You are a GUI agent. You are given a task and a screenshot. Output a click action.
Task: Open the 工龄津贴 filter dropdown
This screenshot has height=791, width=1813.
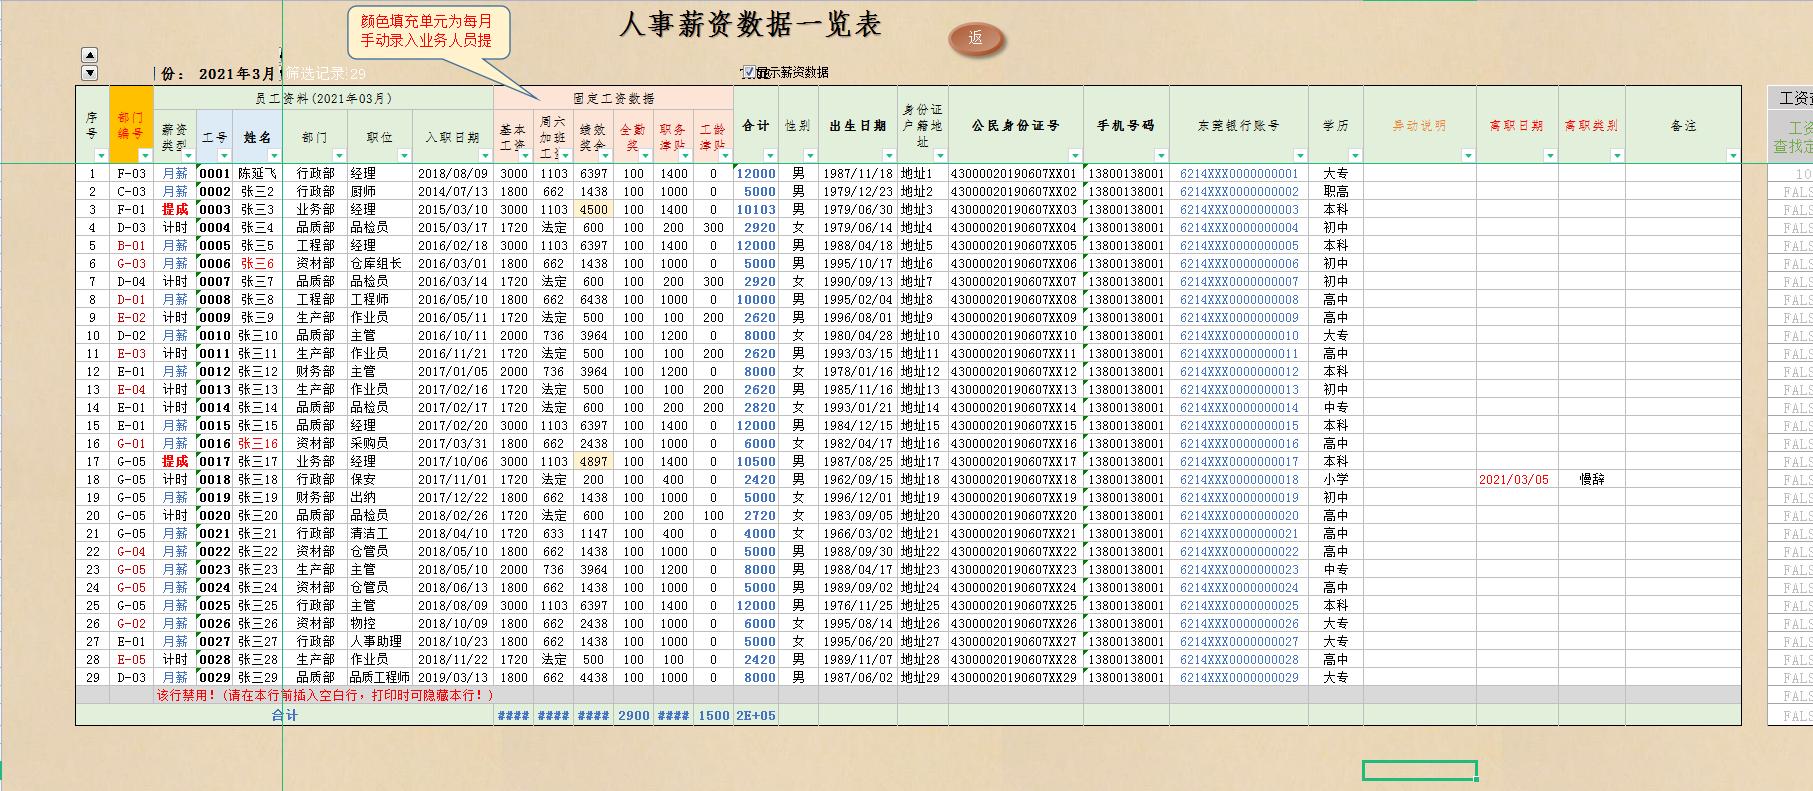pyautogui.click(x=725, y=155)
